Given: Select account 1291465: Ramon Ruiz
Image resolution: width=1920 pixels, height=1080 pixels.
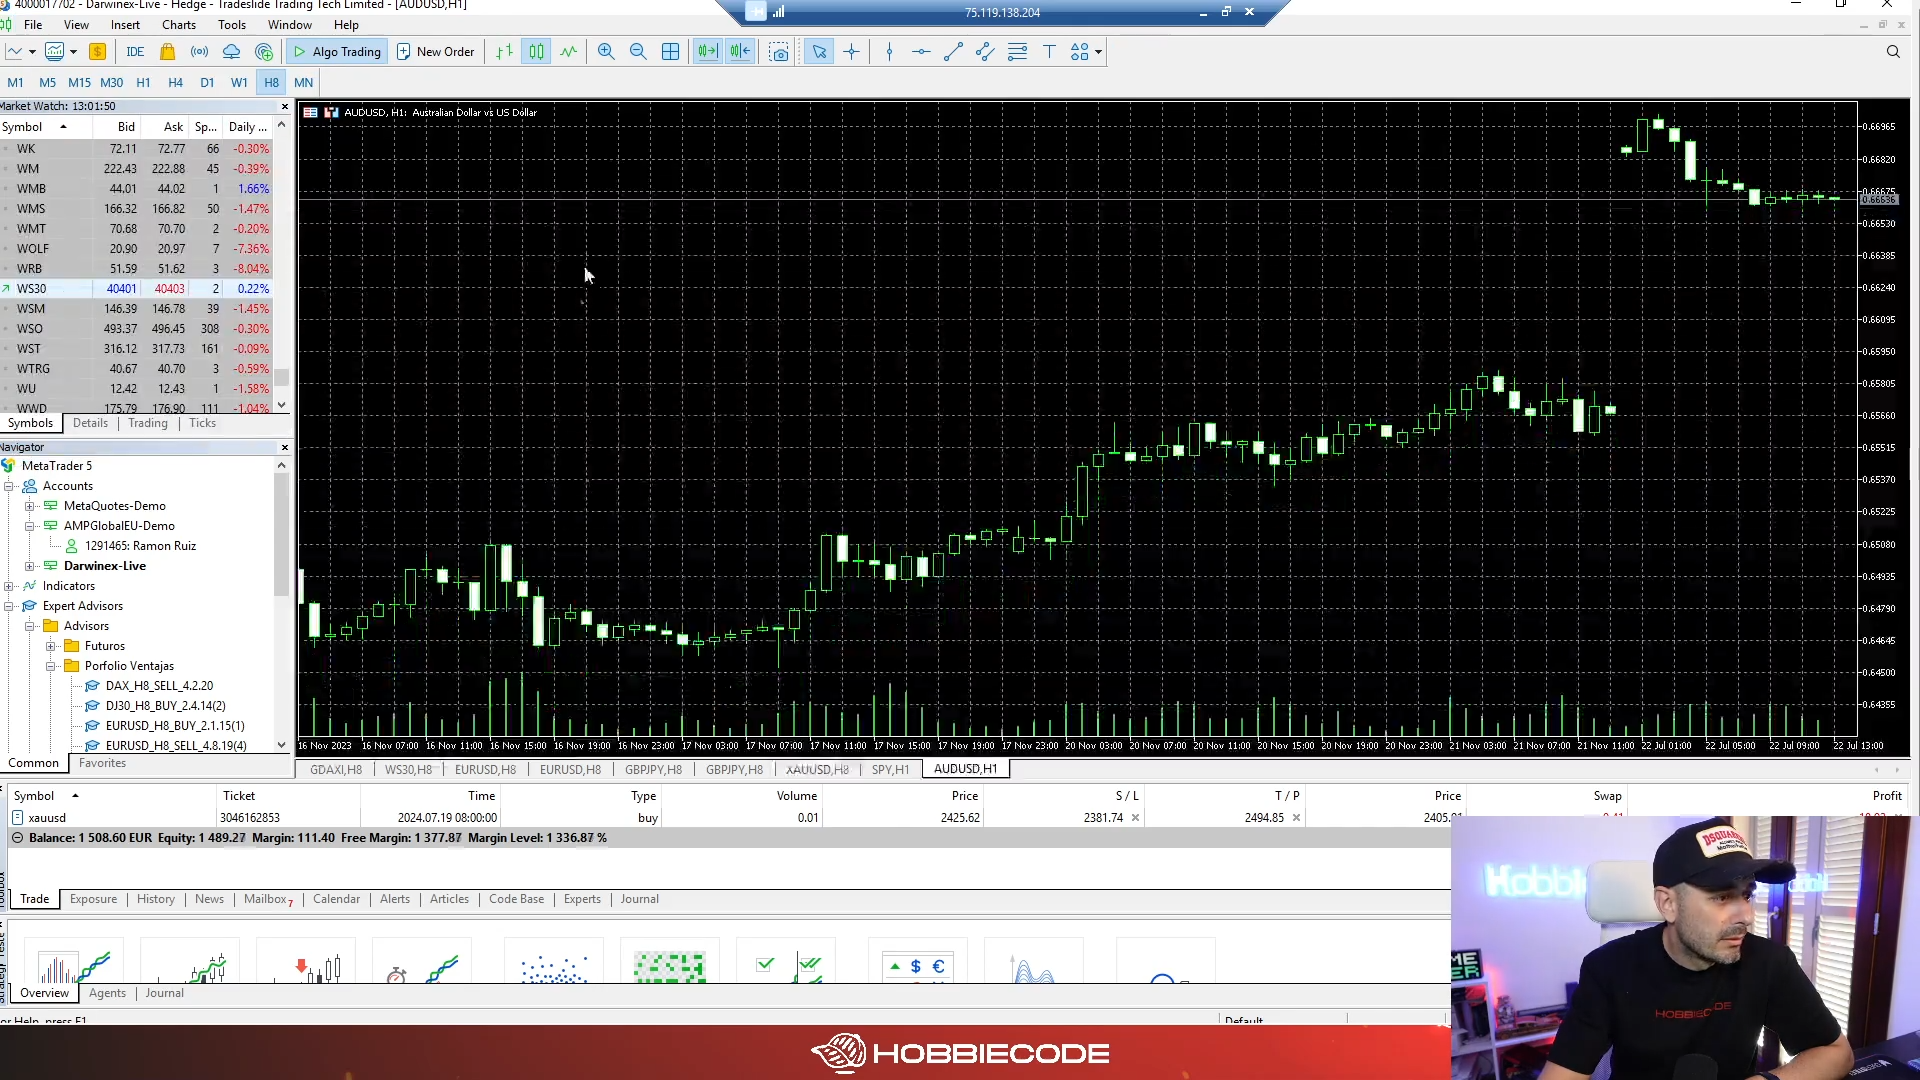Looking at the screenshot, I should 140,546.
